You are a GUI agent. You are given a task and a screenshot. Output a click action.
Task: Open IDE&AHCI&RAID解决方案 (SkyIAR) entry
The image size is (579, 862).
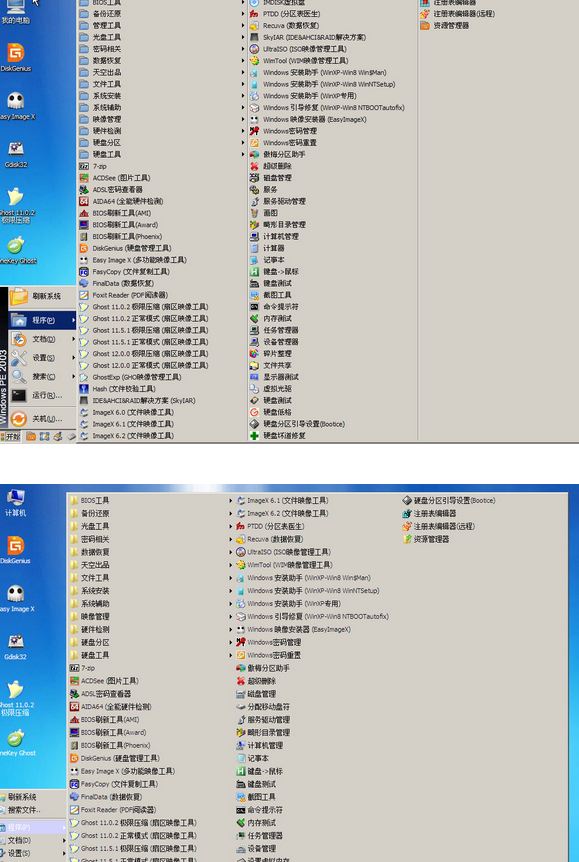tap(137, 401)
